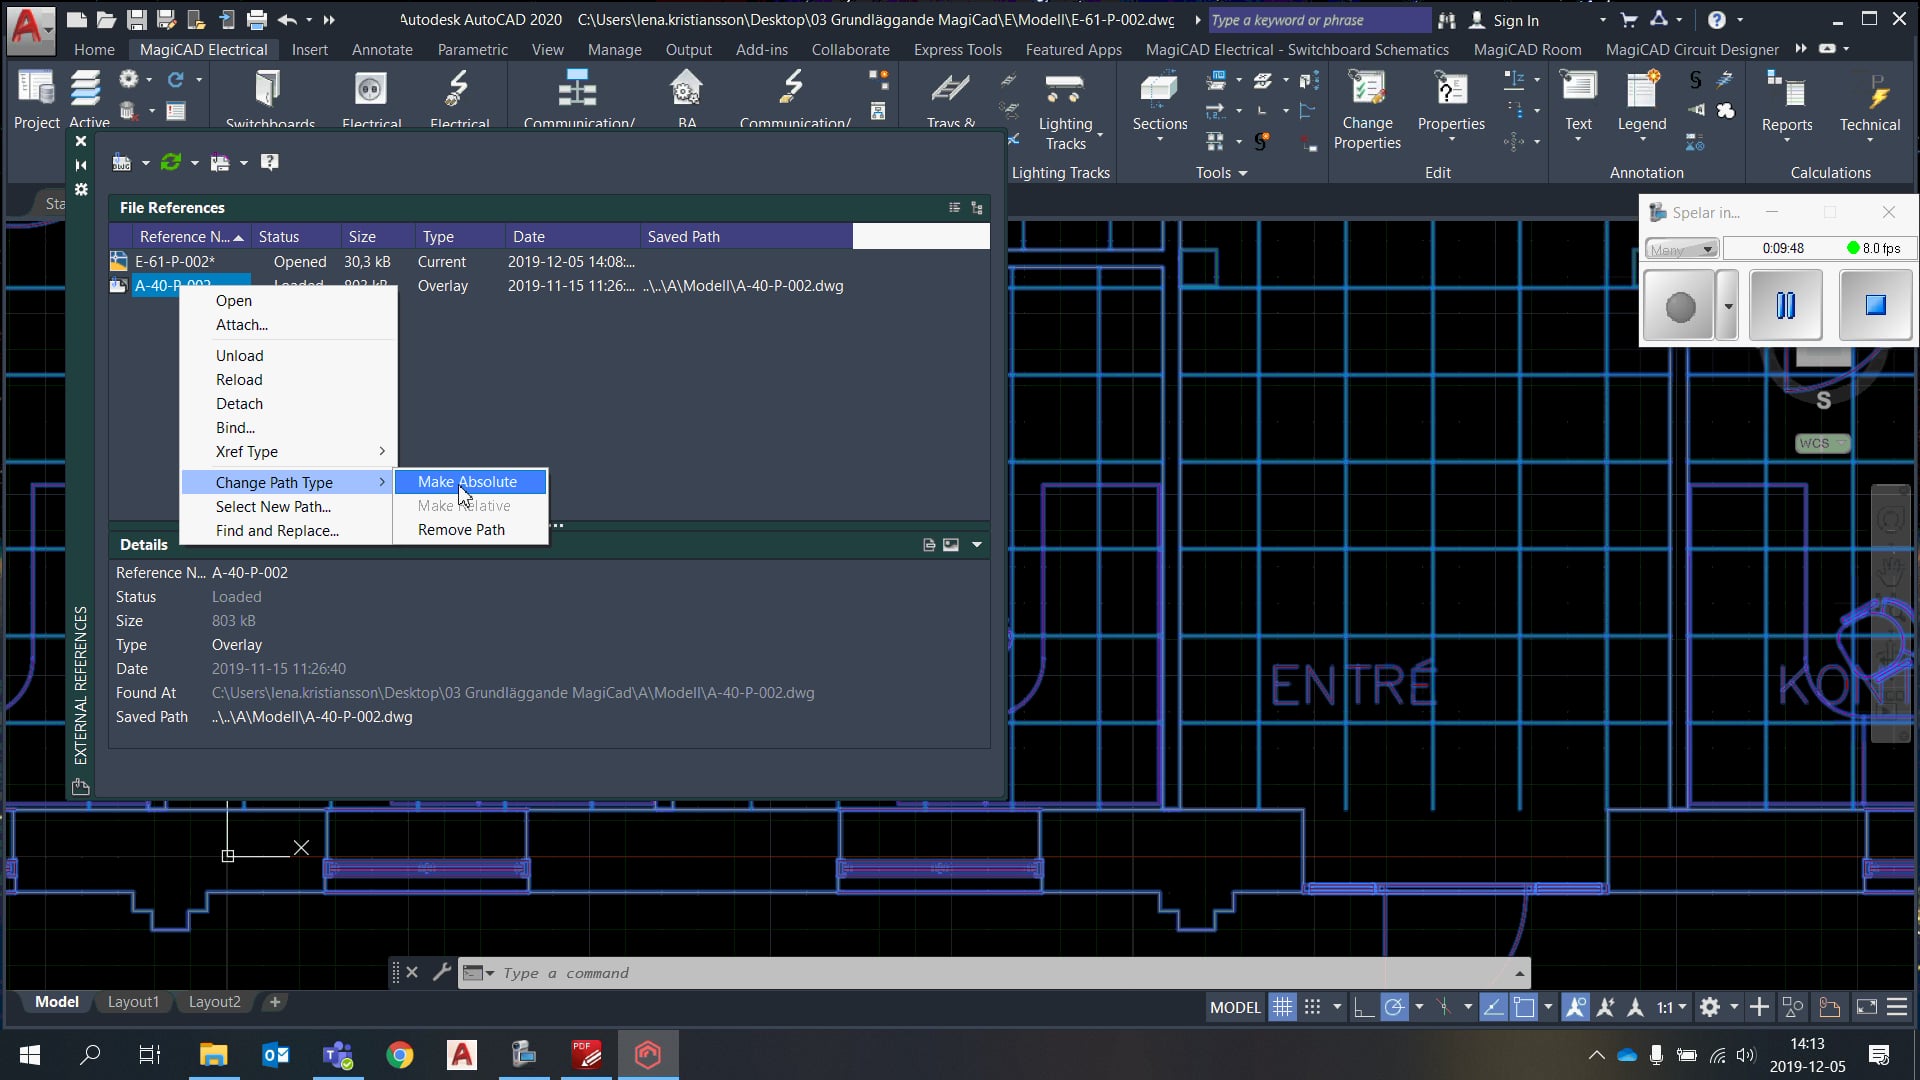Switch File References to tree view icon

point(977,208)
